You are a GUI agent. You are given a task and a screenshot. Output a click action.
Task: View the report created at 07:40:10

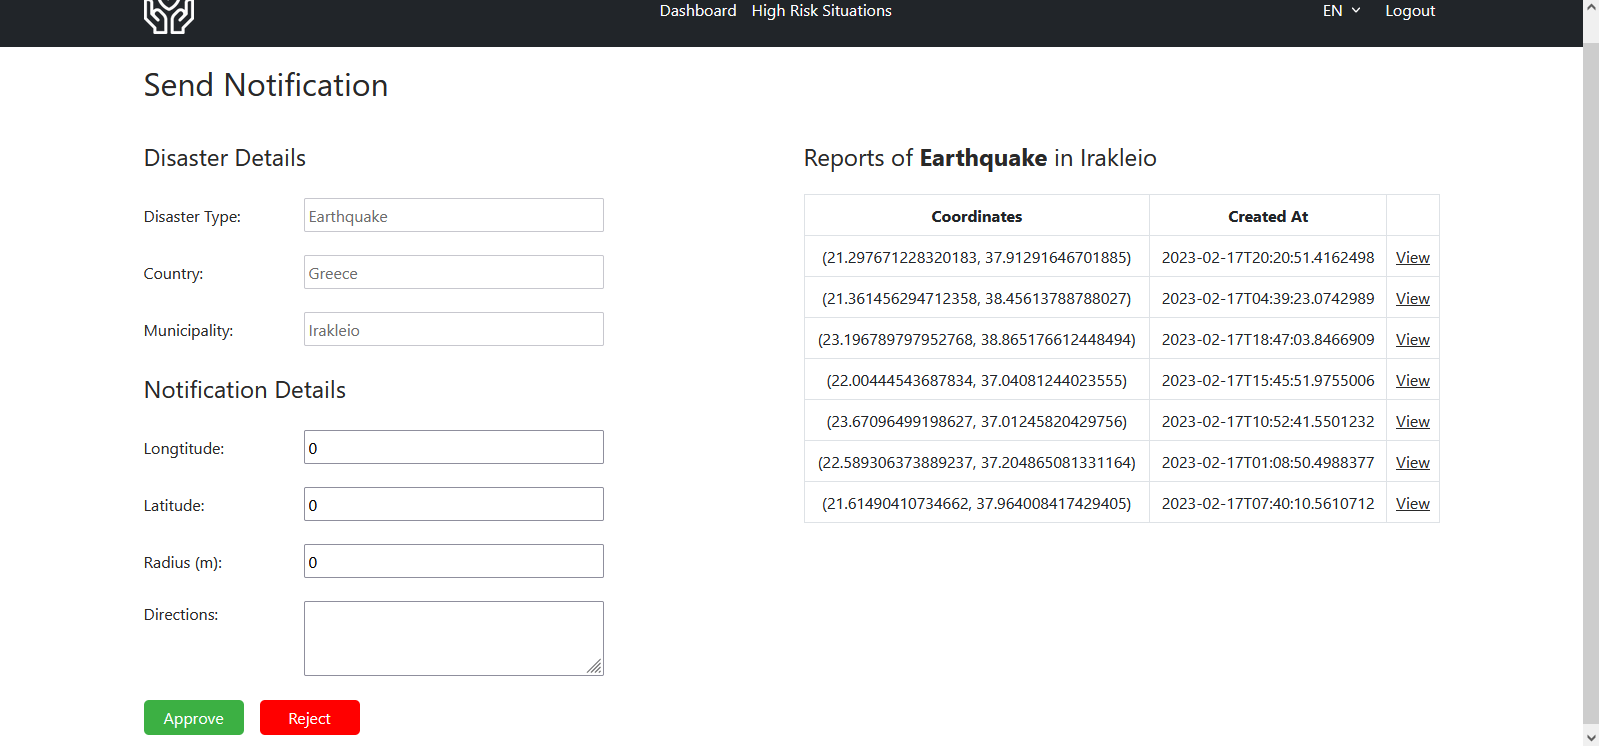[1412, 504]
